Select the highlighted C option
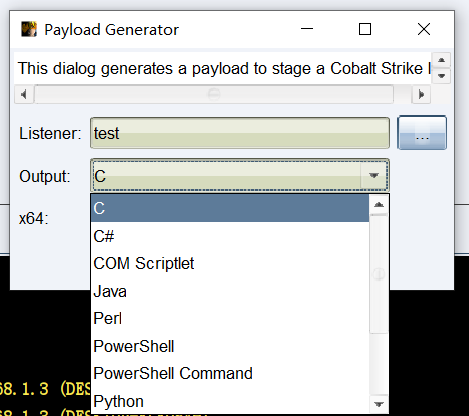The width and height of the screenshot is (469, 416). [230, 208]
